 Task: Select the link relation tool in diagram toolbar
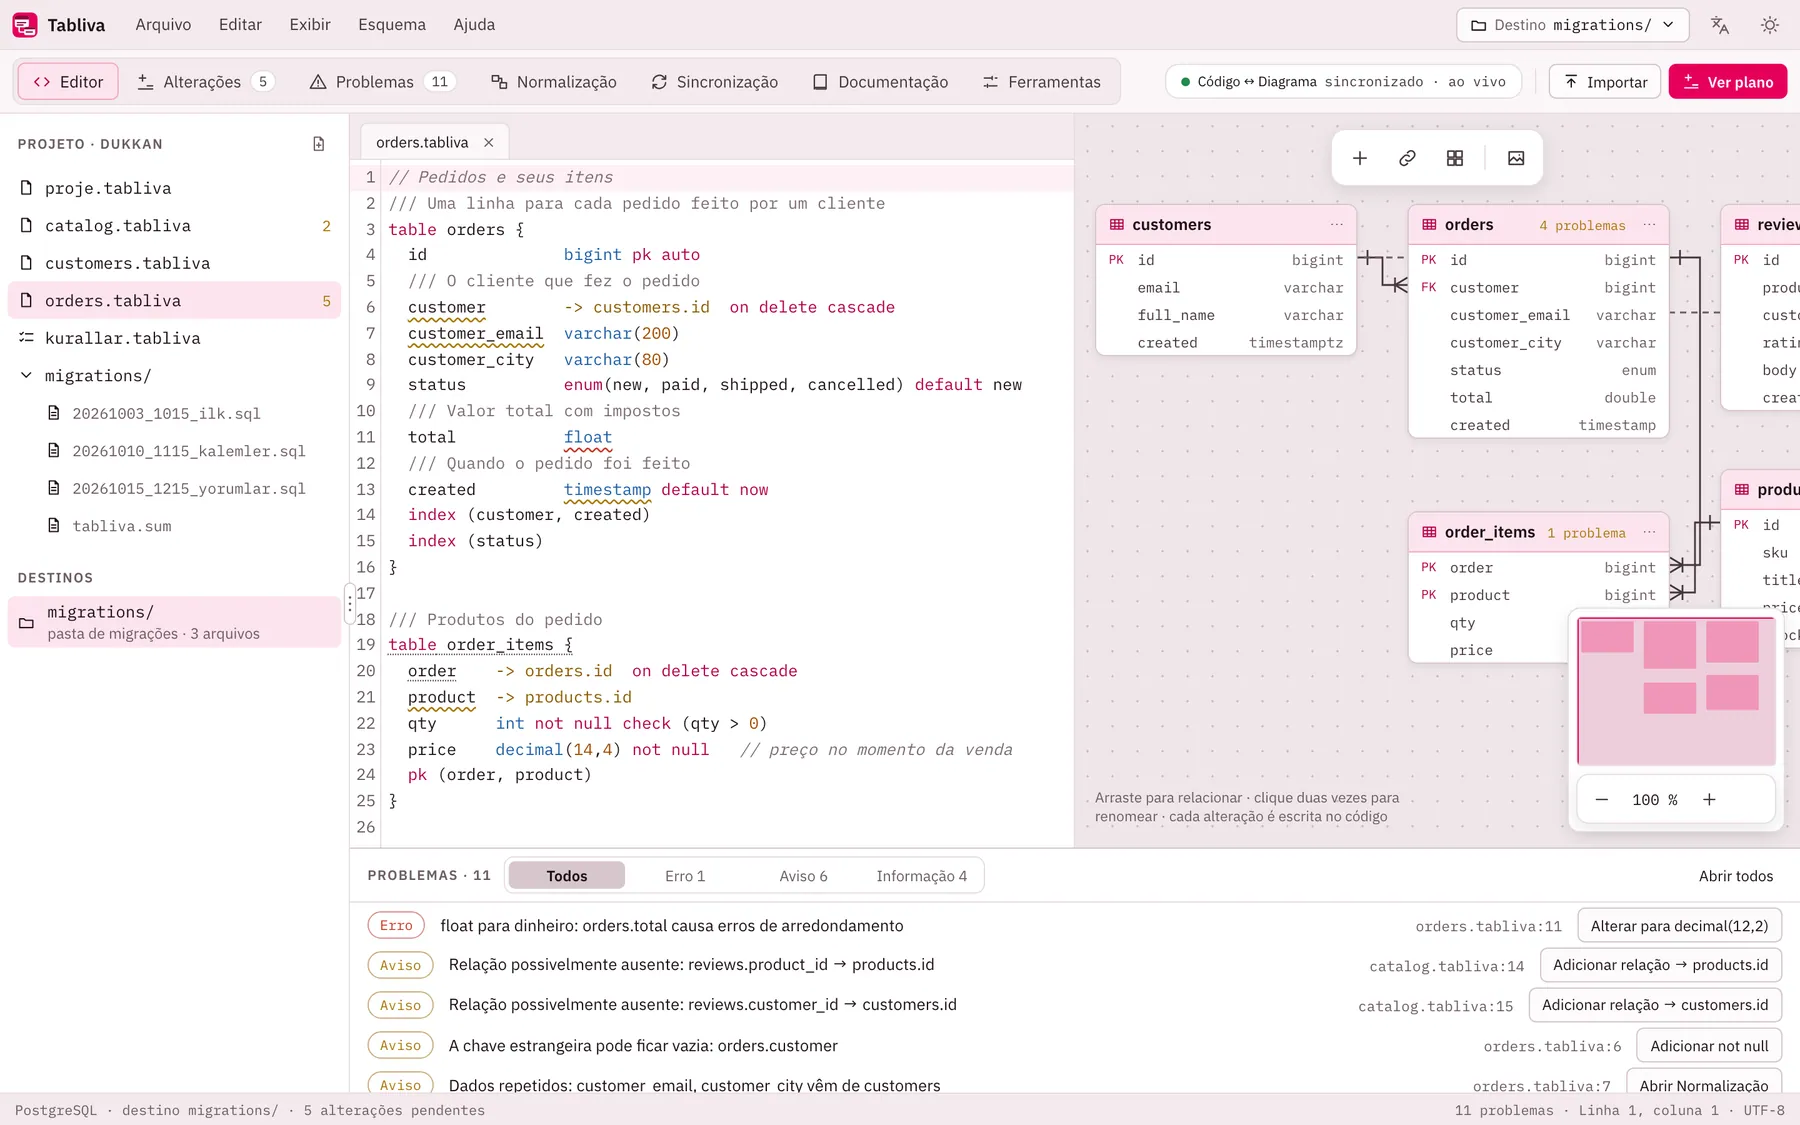1407,158
